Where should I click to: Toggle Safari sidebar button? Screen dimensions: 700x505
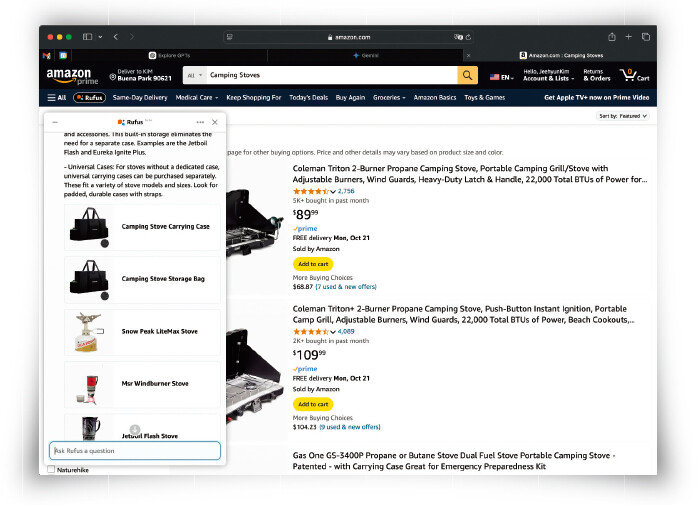[88, 37]
